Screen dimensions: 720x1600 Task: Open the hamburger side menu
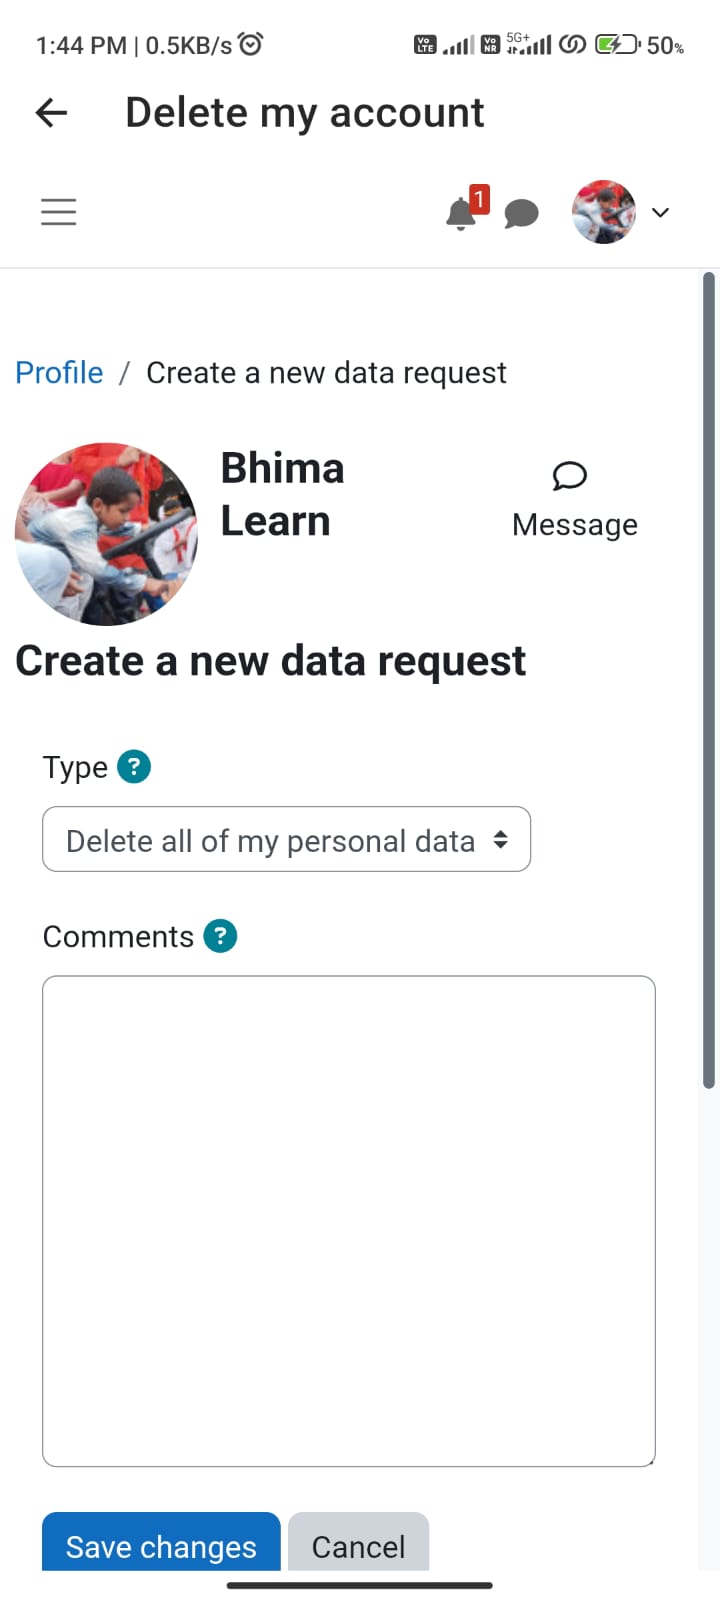59,212
